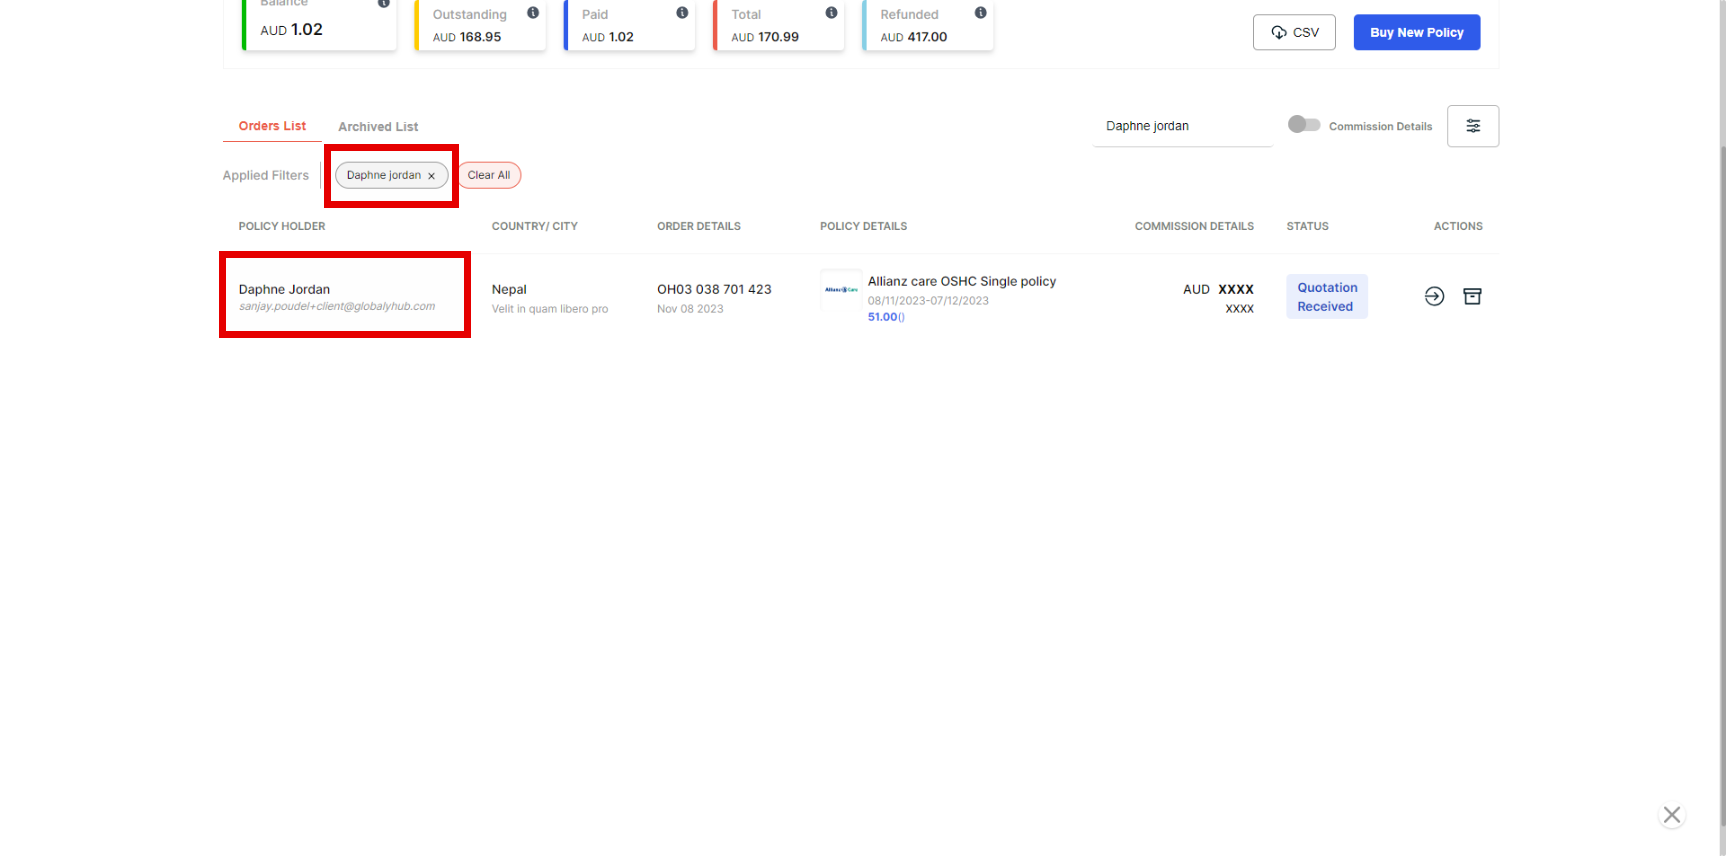
Task: Toggle the Commission Details switch
Action: point(1304,124)
